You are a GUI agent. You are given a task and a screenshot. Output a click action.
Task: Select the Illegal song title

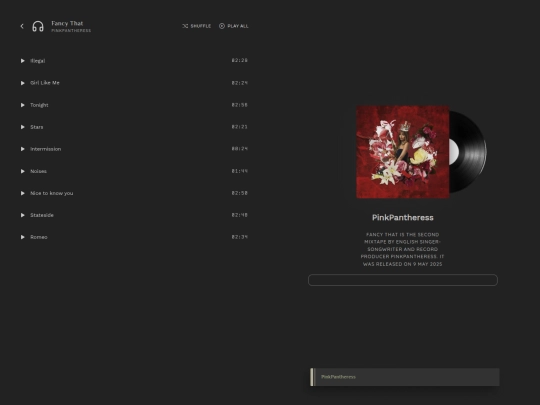pyautogui.click(x=38, y=61)
